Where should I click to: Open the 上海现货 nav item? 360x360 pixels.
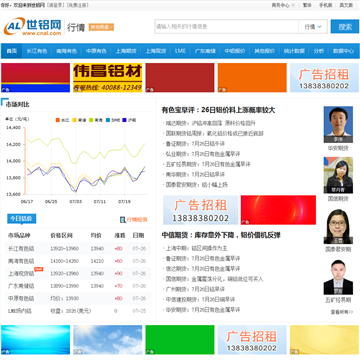pos(156,51)
